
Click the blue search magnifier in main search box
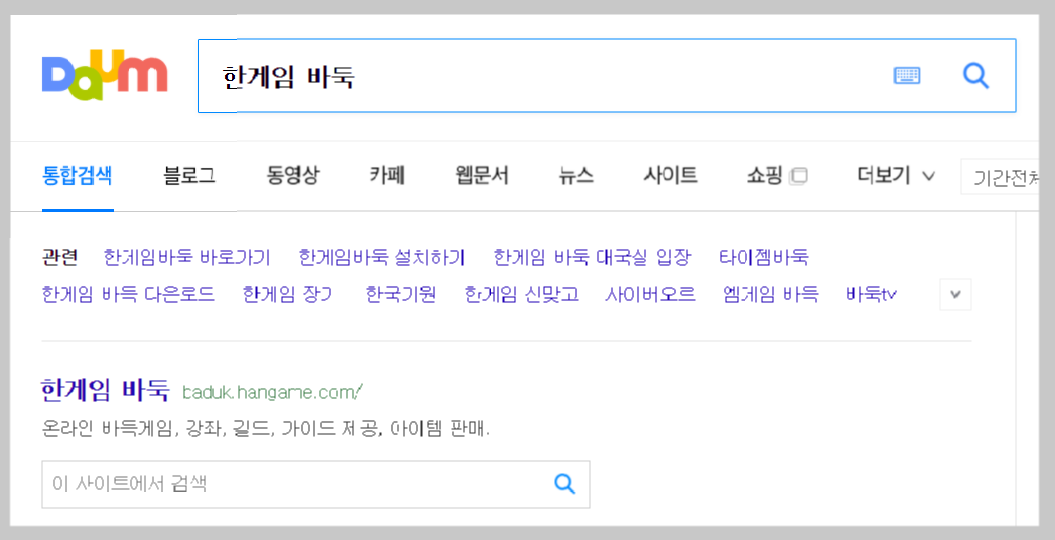coord(976,75)
